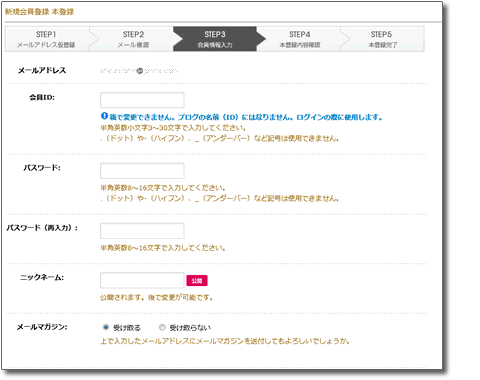Click the STEP1 メールアドレス仮登録 step
Screen dimensions: 480x380
[47, 39]
